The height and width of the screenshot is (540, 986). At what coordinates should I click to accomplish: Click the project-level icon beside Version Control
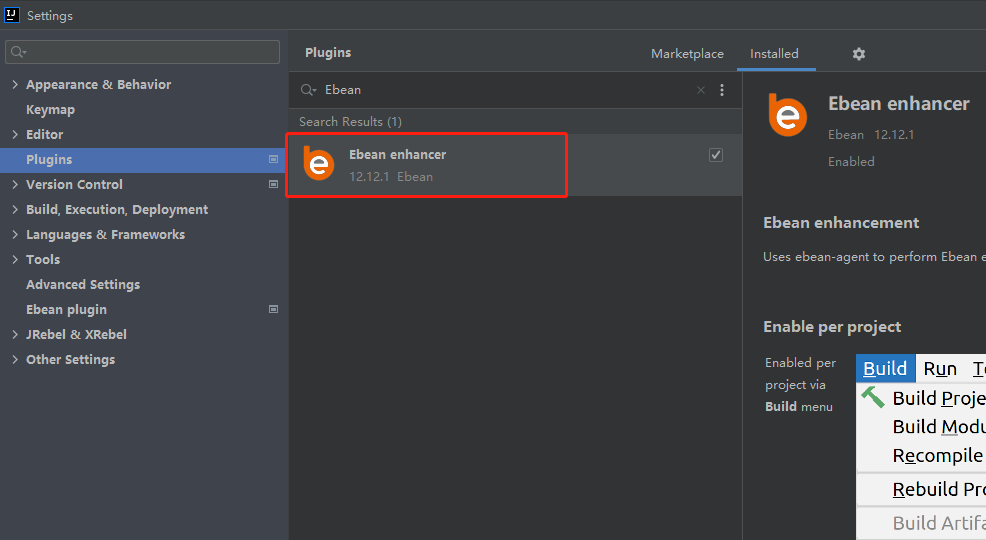274,184
